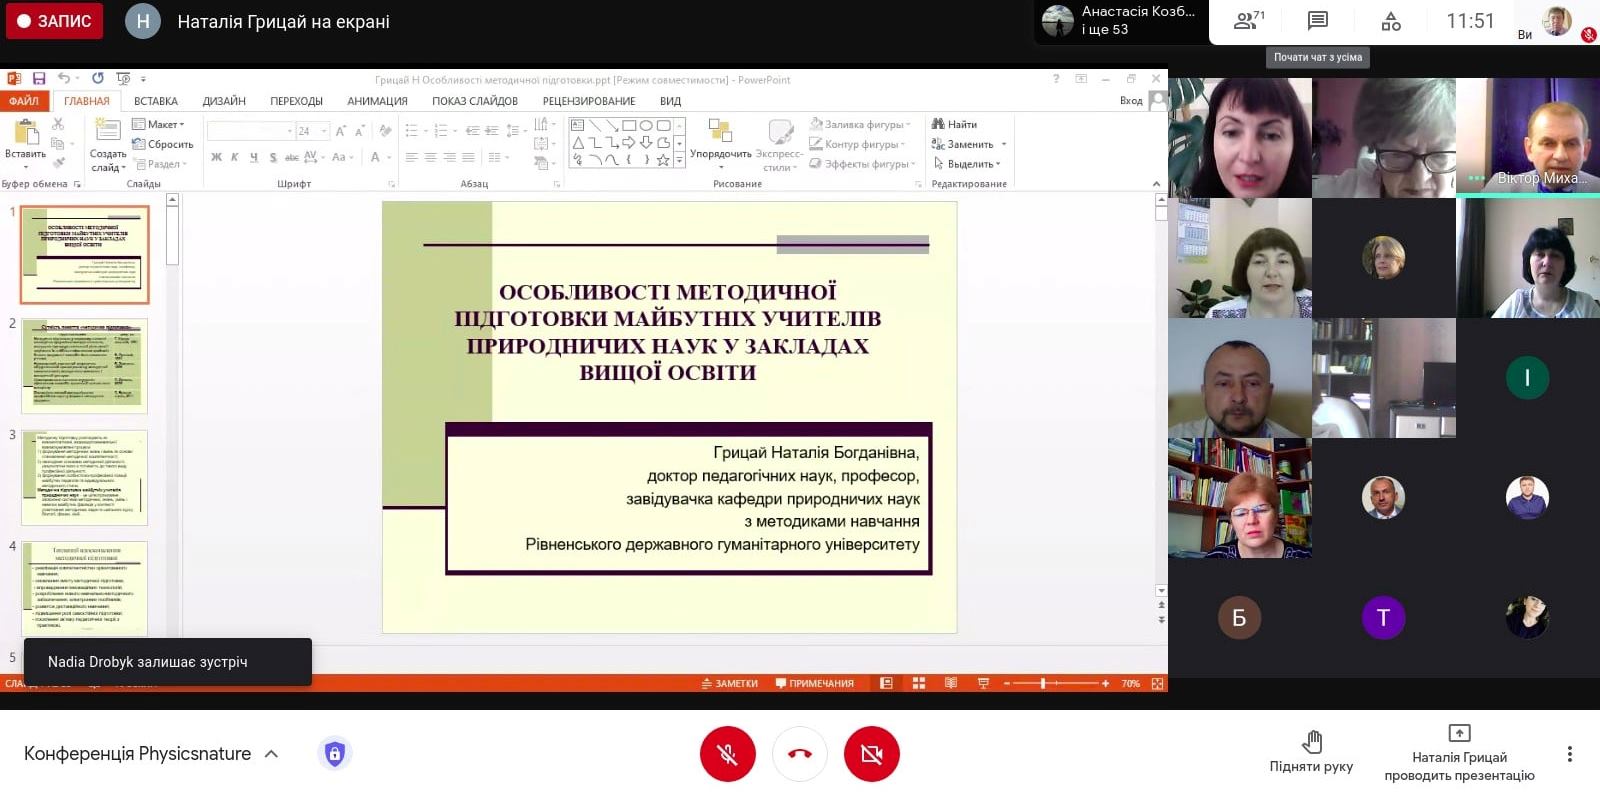Open Meet activities shapes icon

tap(1391, 21)
